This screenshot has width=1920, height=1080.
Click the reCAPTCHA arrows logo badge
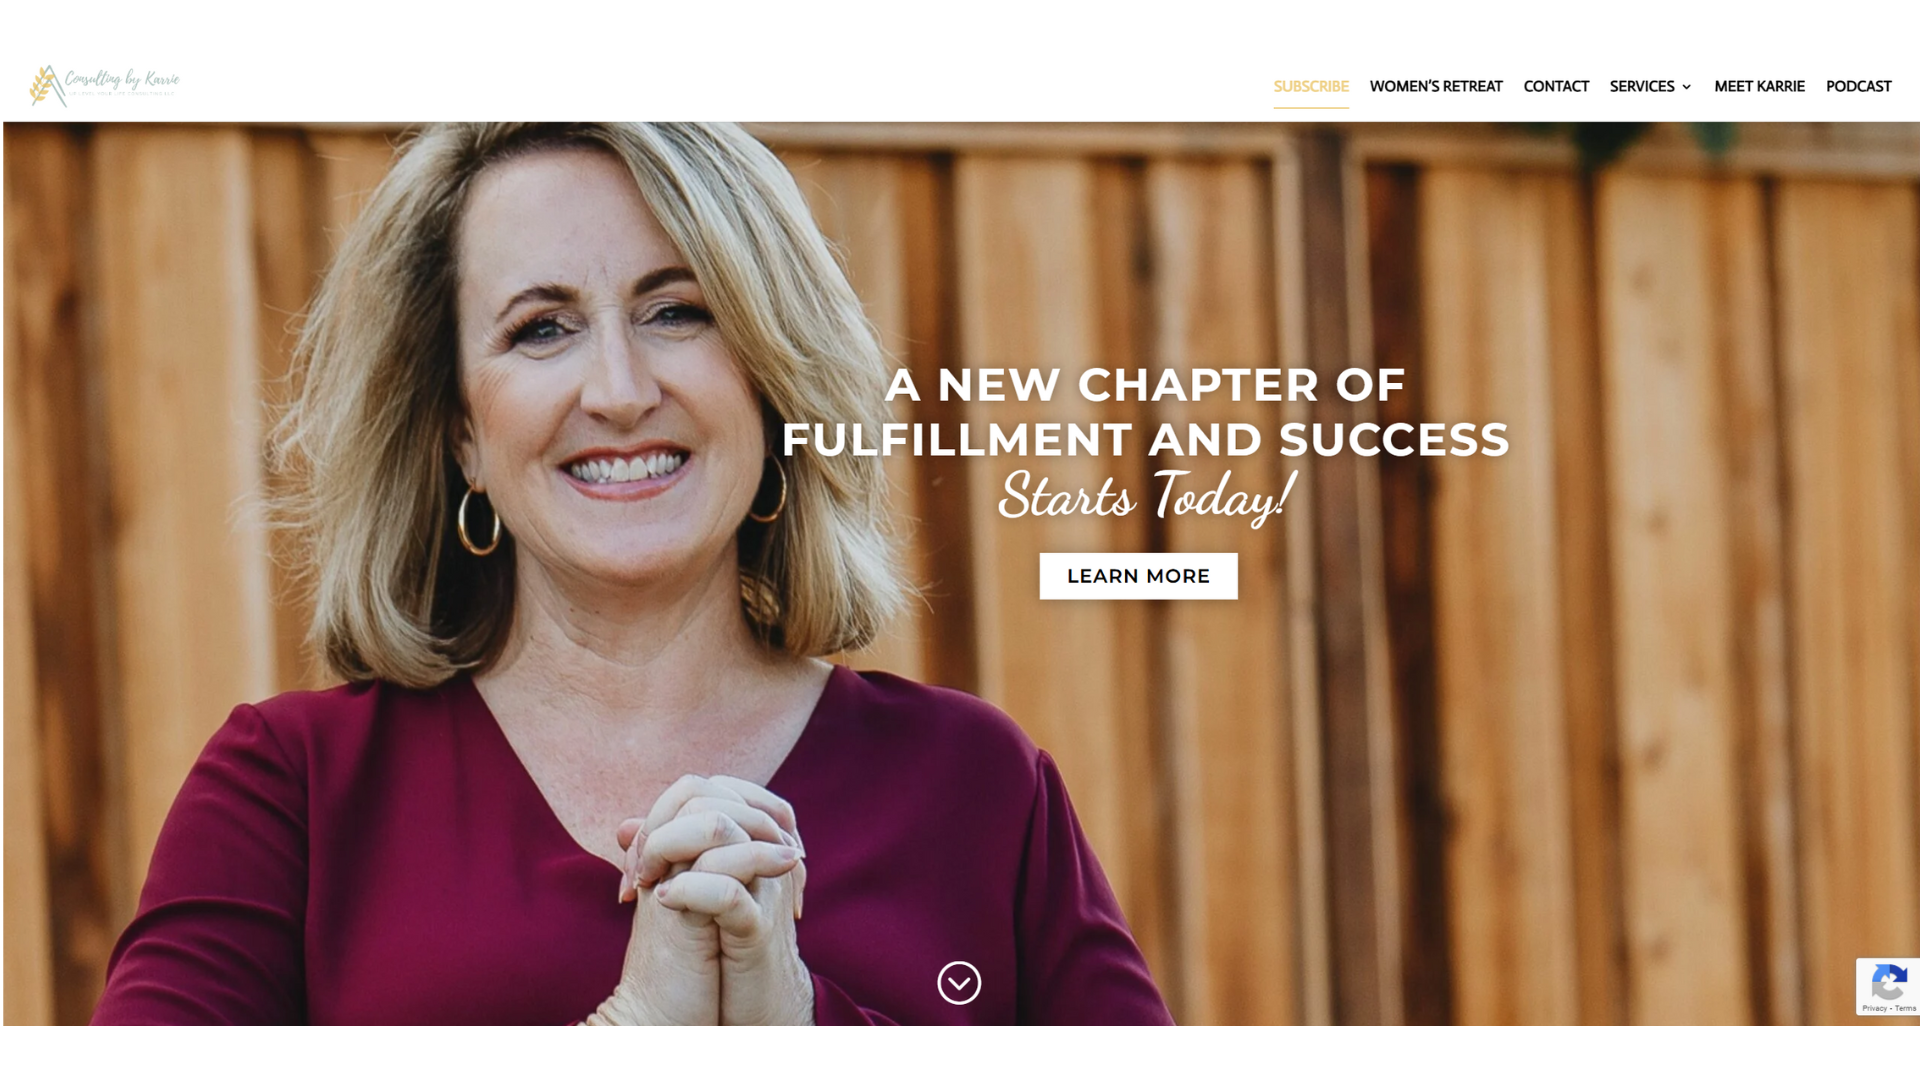(1888, 982)
